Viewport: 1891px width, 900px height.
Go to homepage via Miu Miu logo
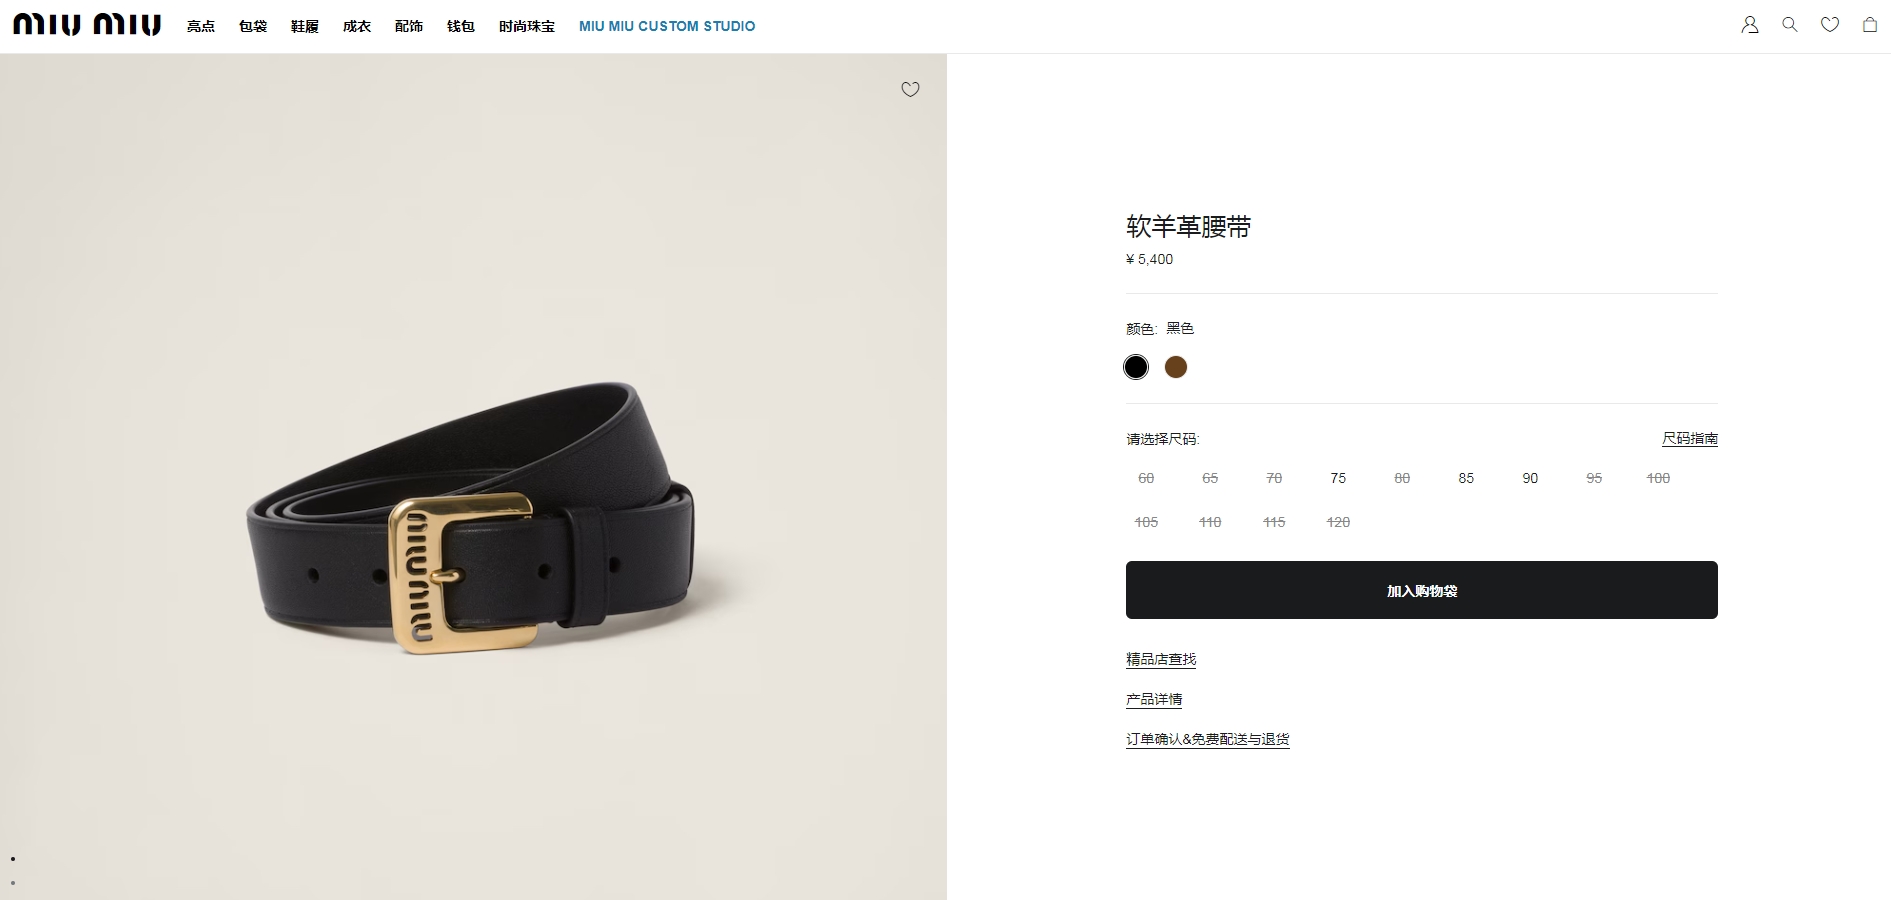coord(87,25)
